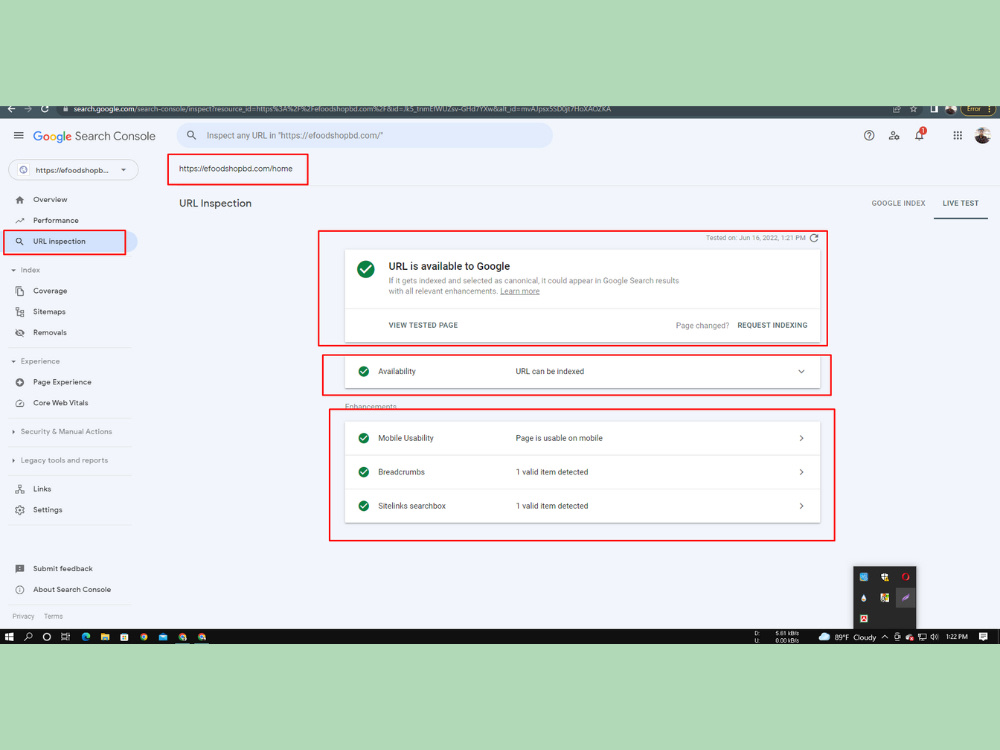Click the refresh test icon beside Tested on
This screenshot has width=1000, height=750.
pyautogui.click(x=814, y=238)
